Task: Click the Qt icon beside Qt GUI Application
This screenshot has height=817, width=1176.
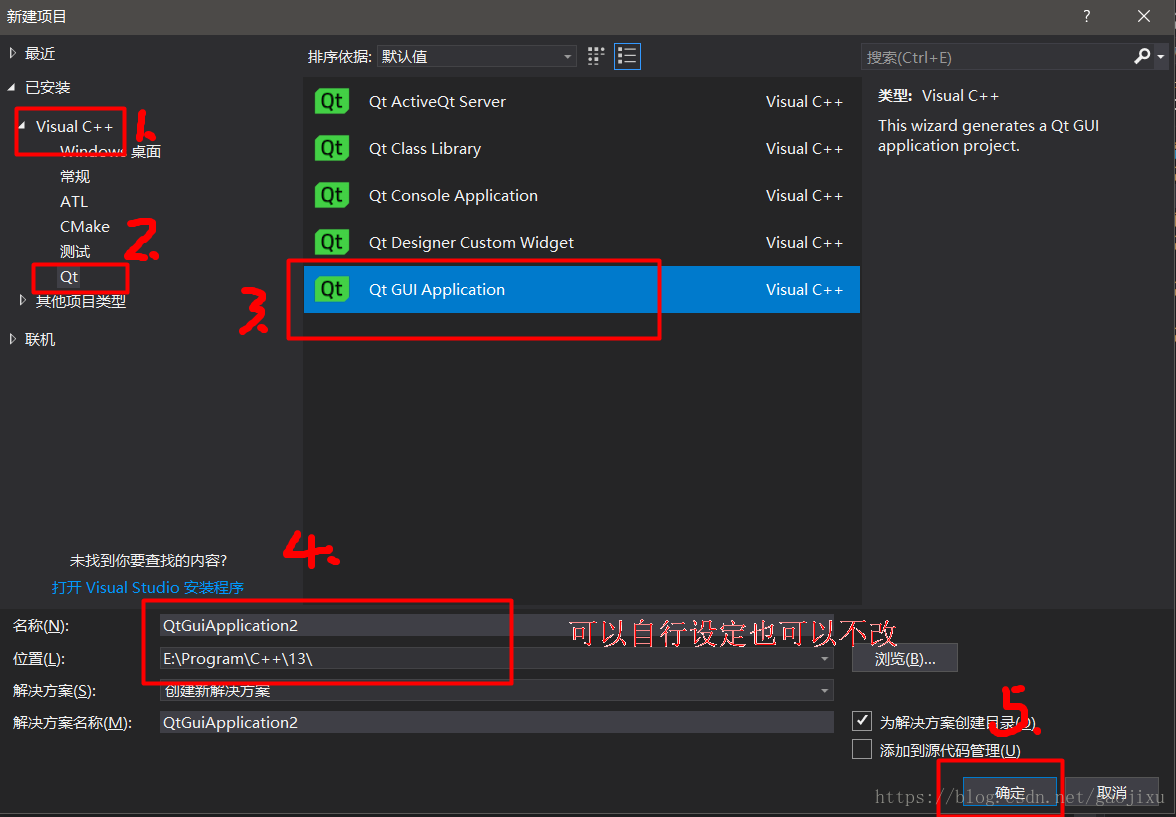Action: (332, 290)
